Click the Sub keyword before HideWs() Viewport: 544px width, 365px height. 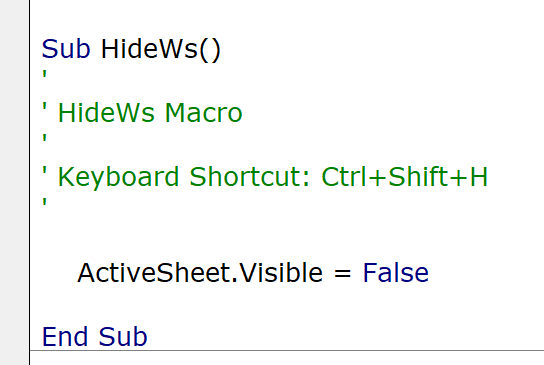click(x=66, y=49)
